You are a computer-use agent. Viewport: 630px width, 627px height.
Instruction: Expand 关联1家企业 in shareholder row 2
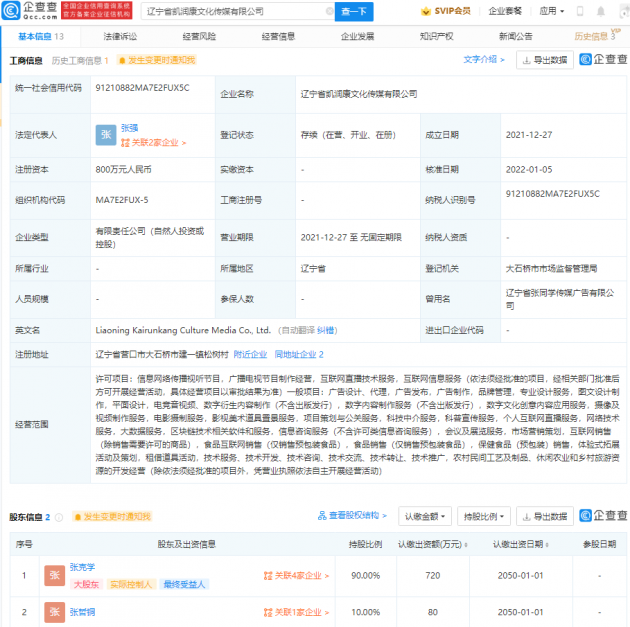[x=297, y=613]
